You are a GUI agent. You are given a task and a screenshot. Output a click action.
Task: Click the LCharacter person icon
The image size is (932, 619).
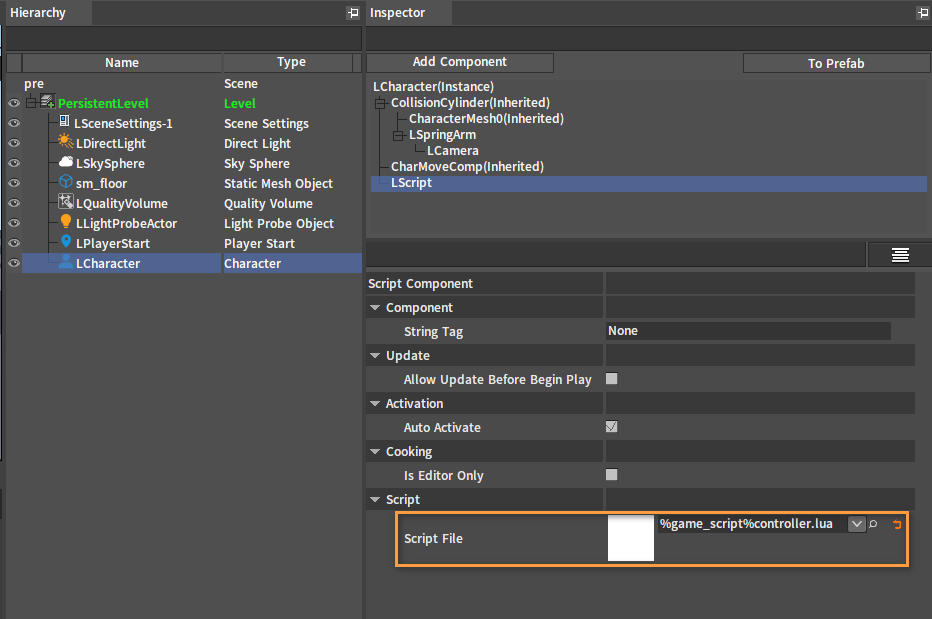click(x=66, y=262)
